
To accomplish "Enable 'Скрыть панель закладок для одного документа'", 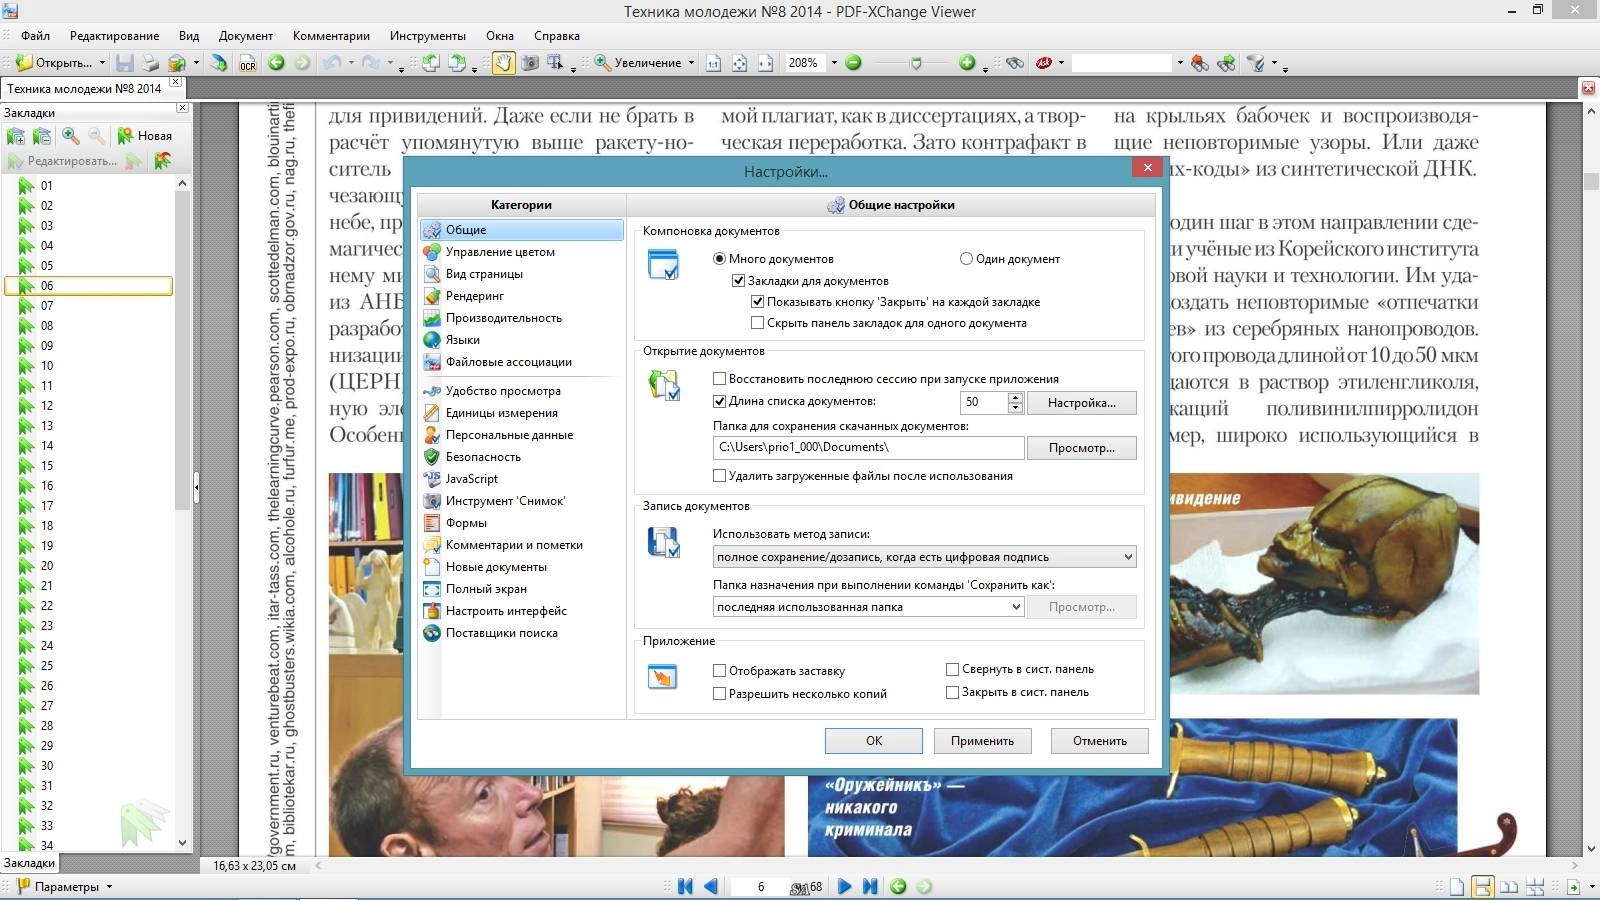I will pyautogui.click(x=757, y=323).
